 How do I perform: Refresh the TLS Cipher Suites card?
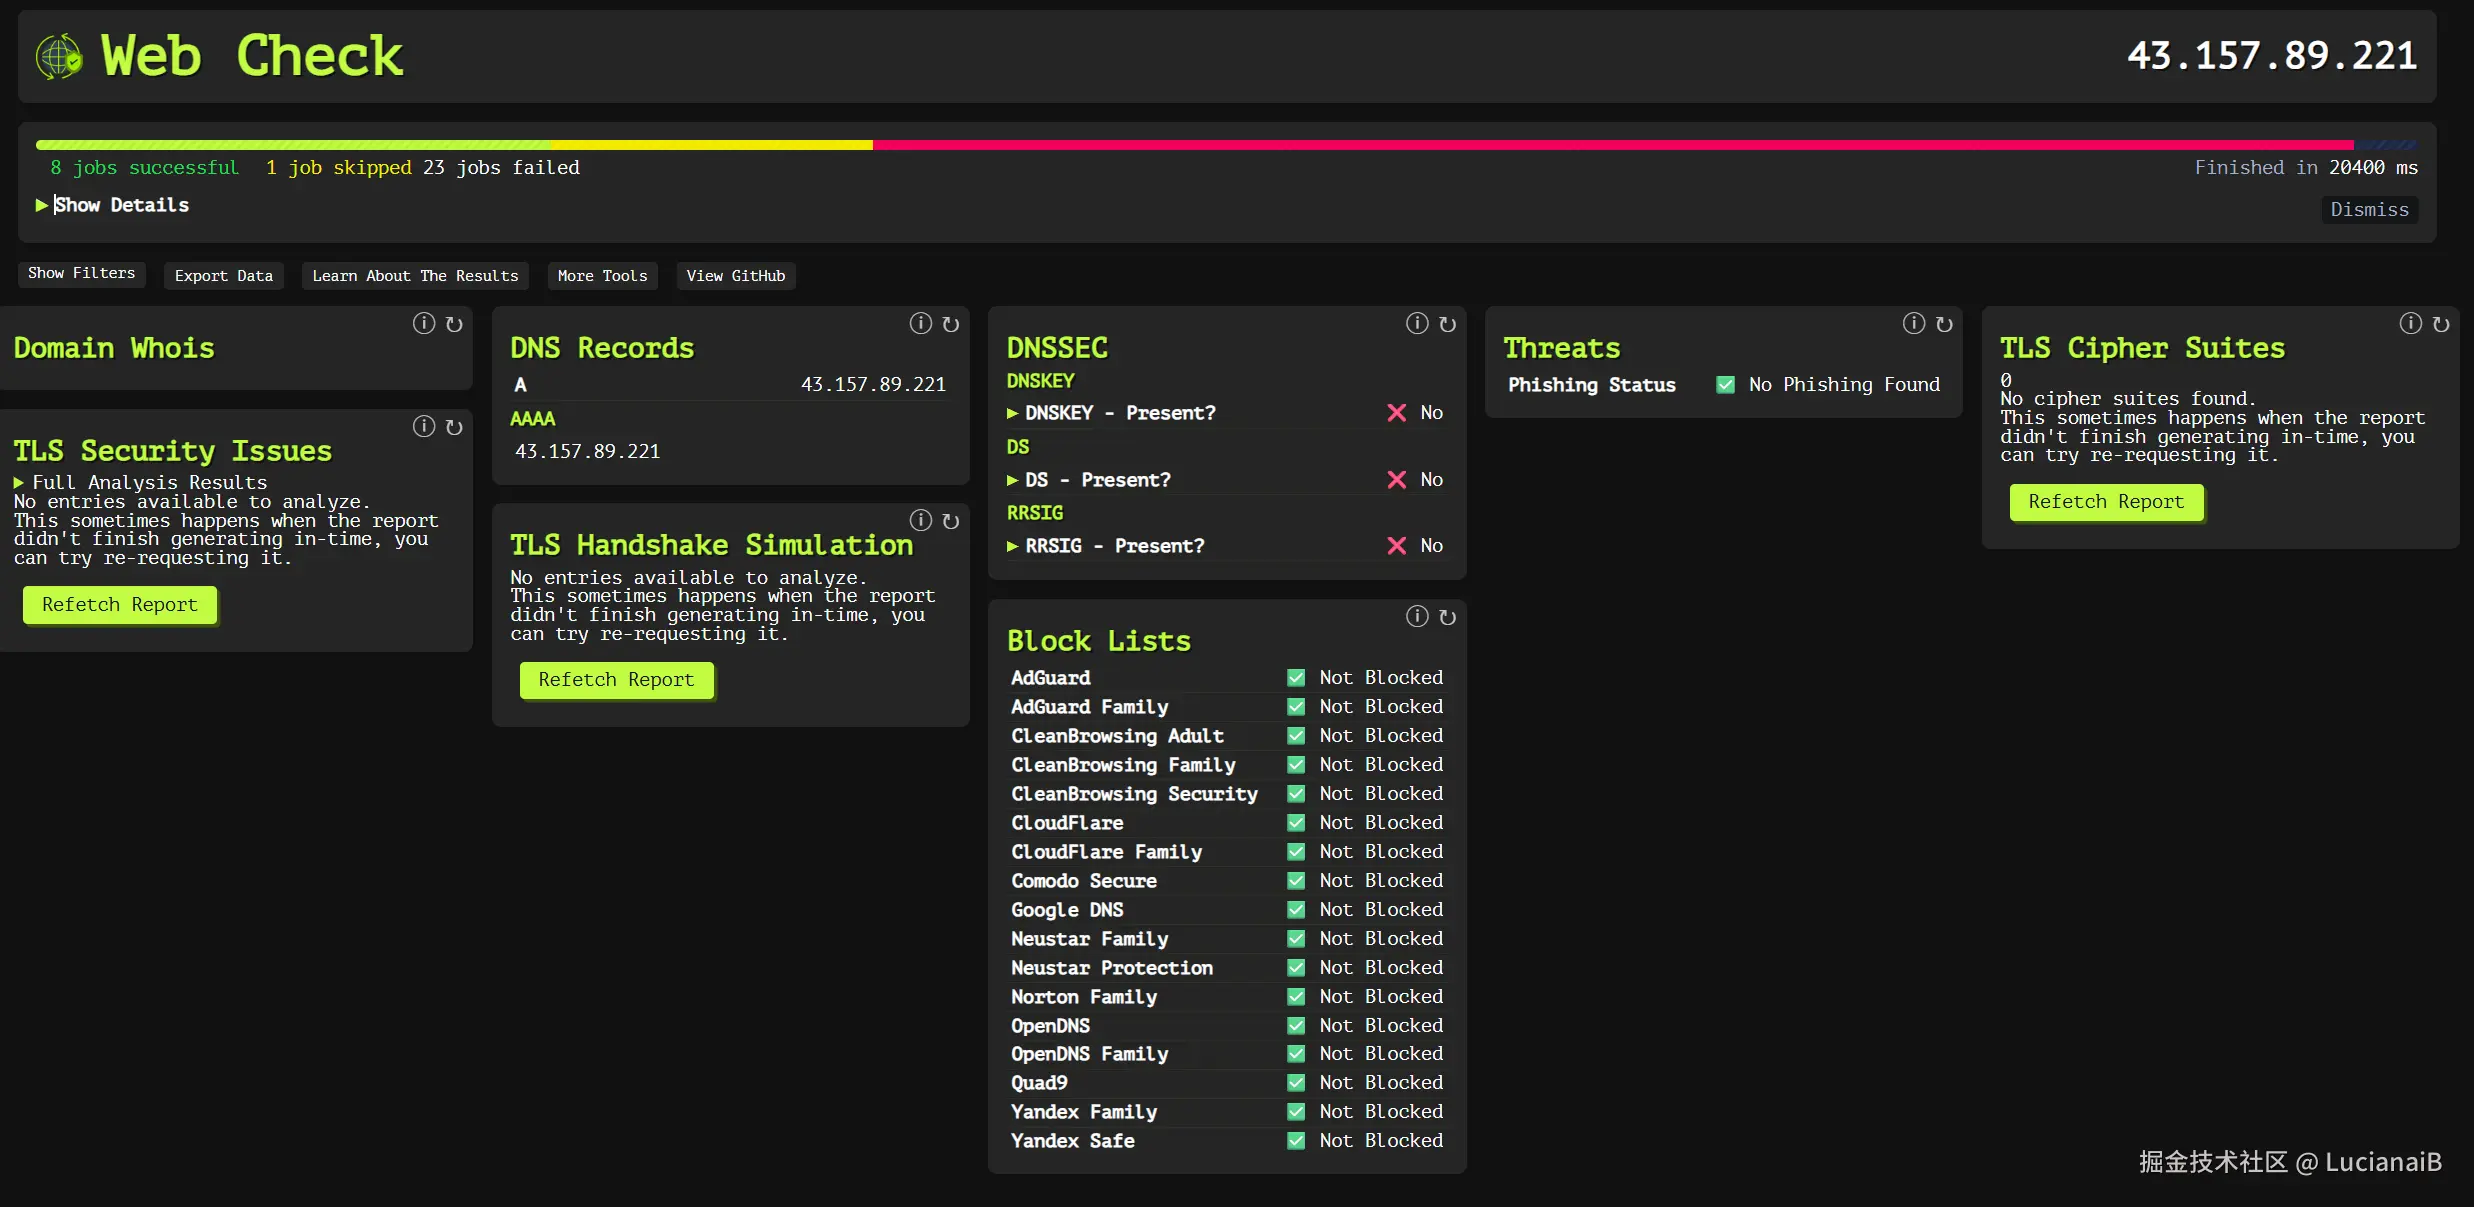click(x=2441, y=324)
